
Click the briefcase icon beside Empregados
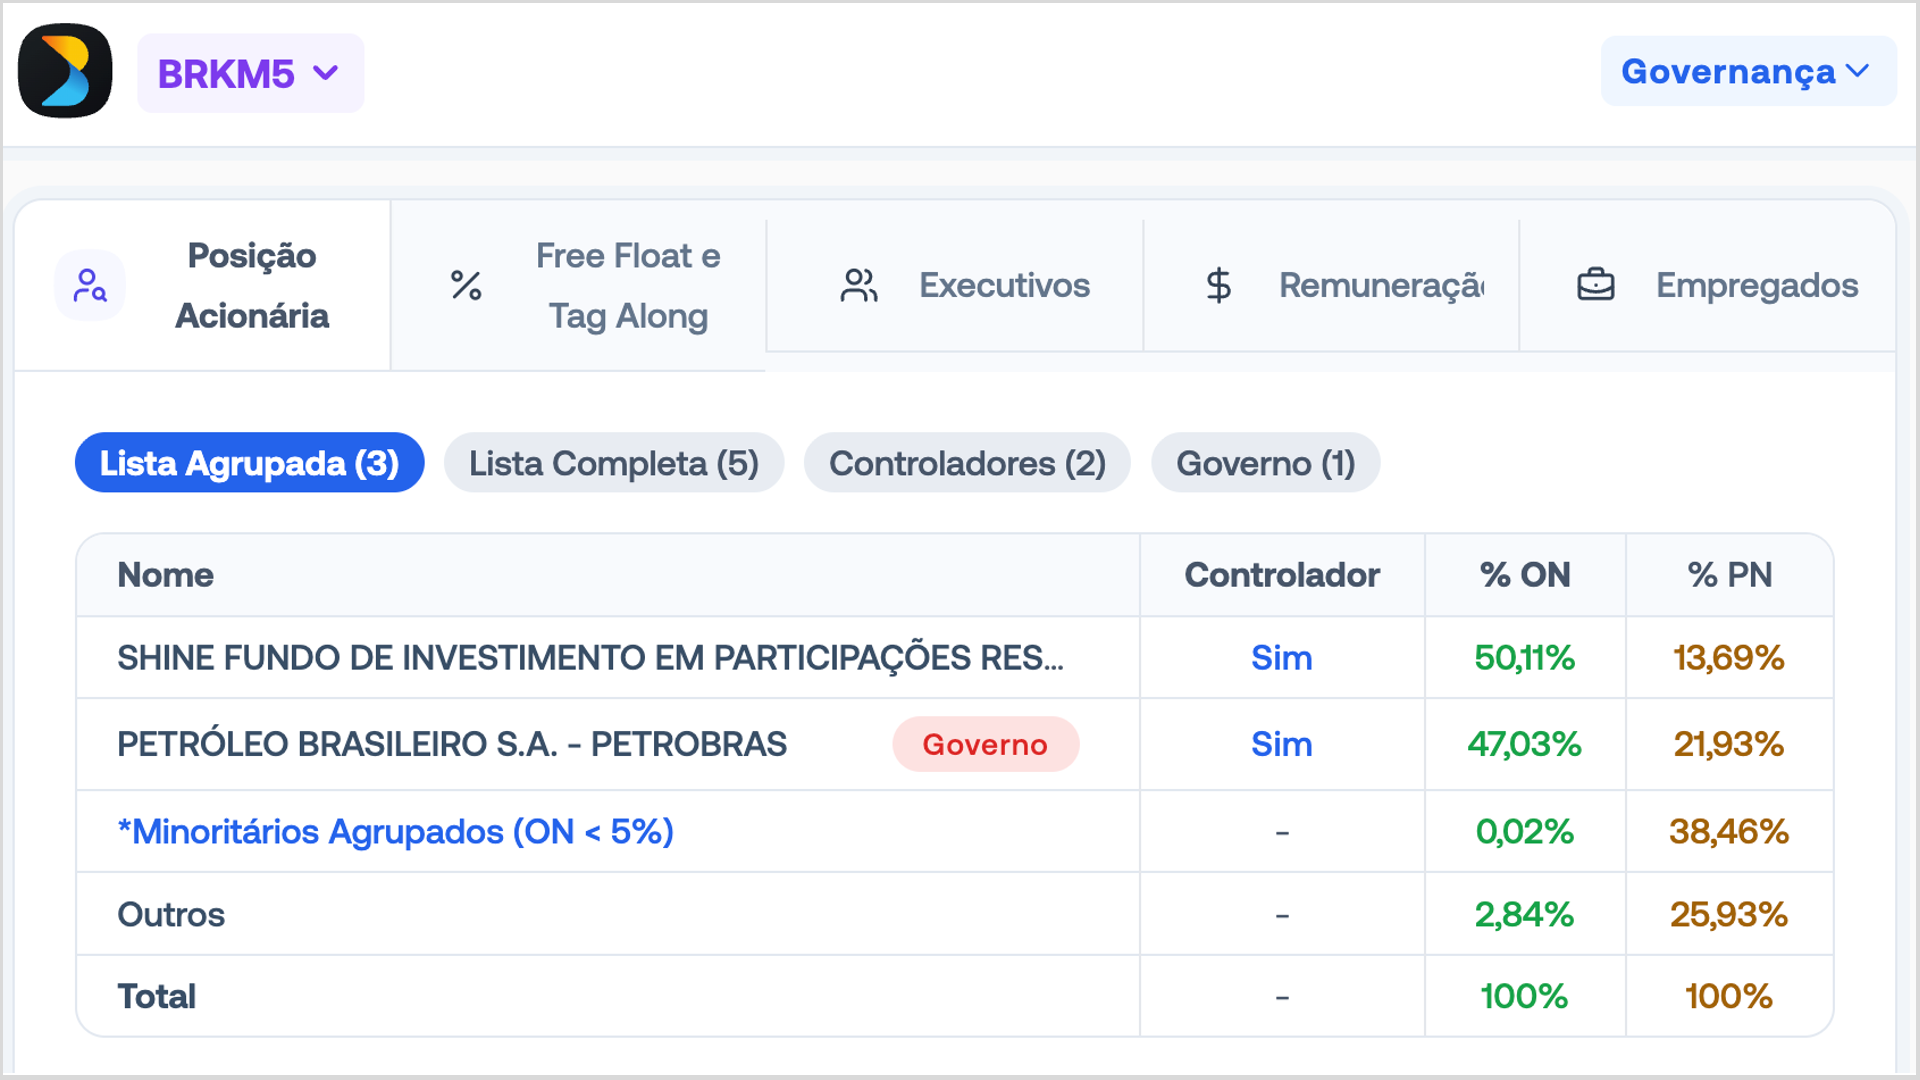coord(1596,286)
